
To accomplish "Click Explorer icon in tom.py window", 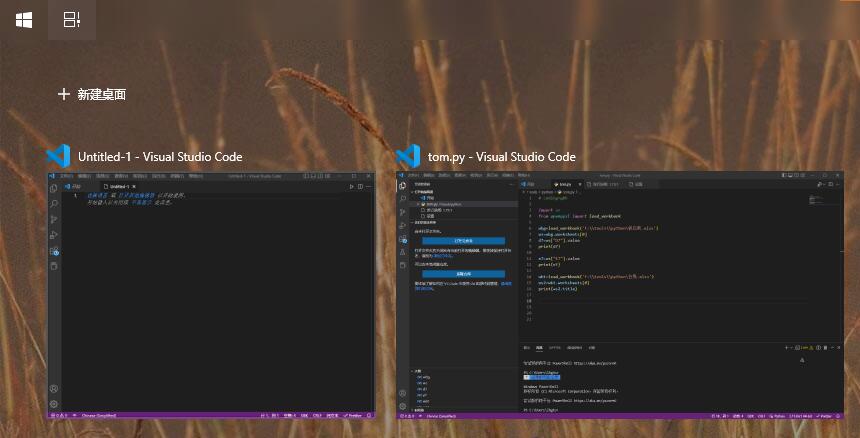I will (403, 186).
